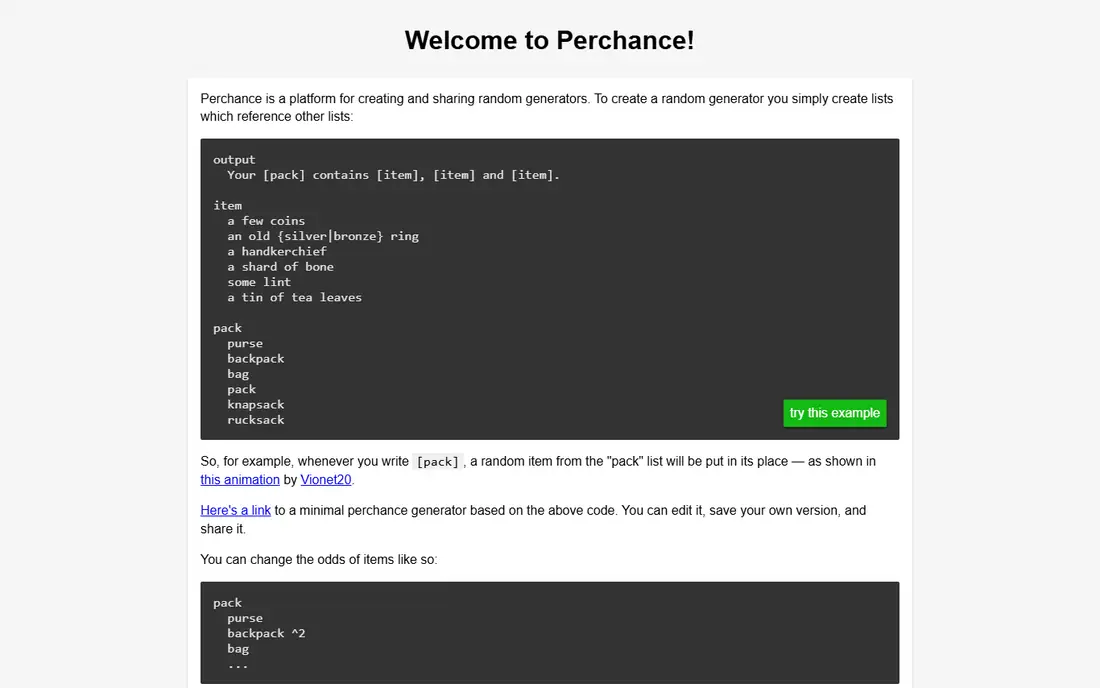The image size is (1100, 688).
Task: Click the 'output' list name in code
Action: [234, 160]
